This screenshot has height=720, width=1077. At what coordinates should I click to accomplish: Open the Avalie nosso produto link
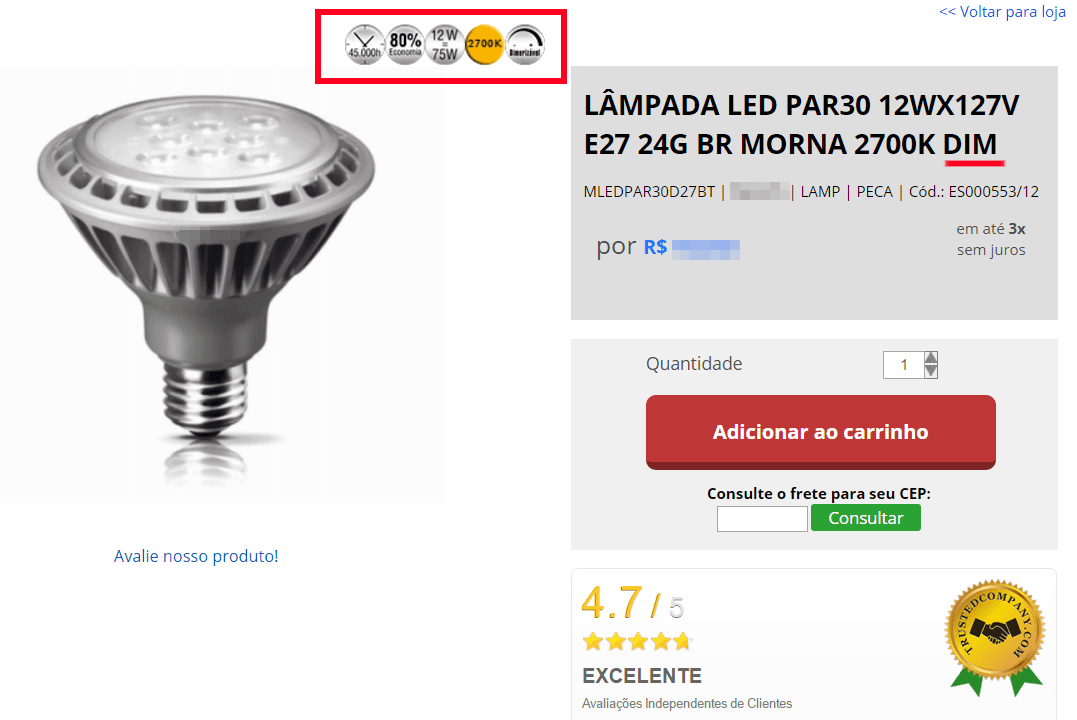(x=196, y=556)
